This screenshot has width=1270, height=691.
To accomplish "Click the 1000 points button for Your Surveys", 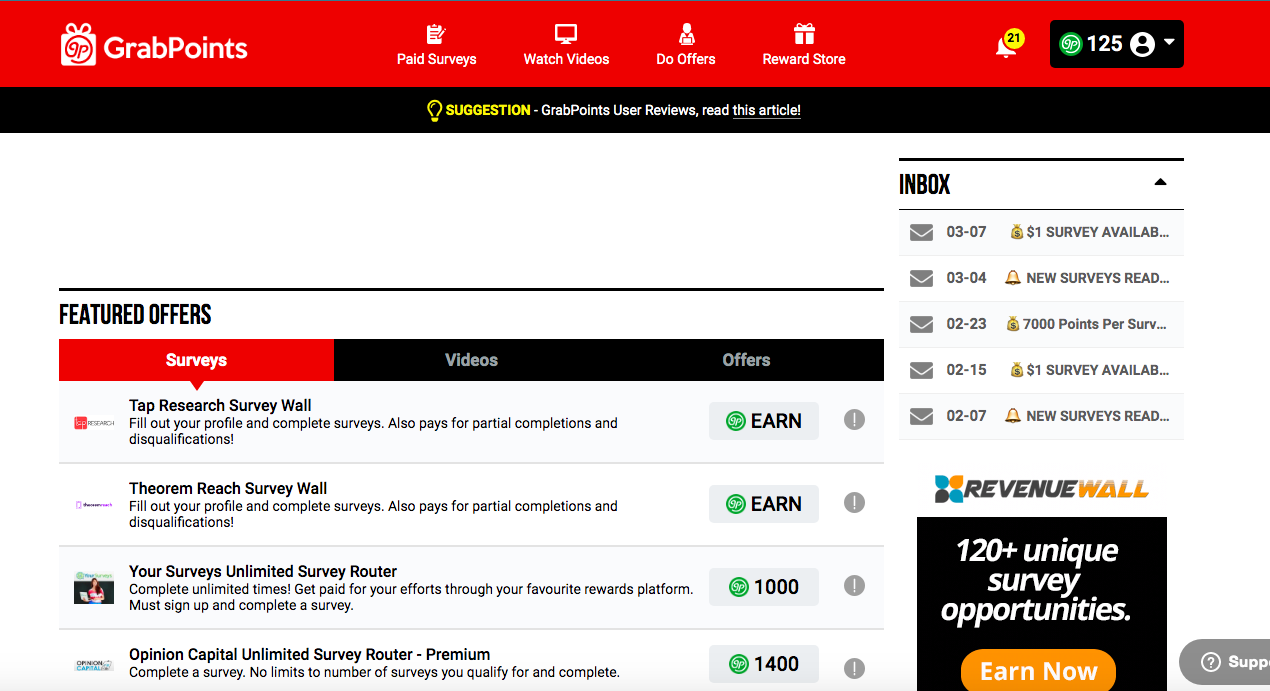I will (x=764, y=587).
